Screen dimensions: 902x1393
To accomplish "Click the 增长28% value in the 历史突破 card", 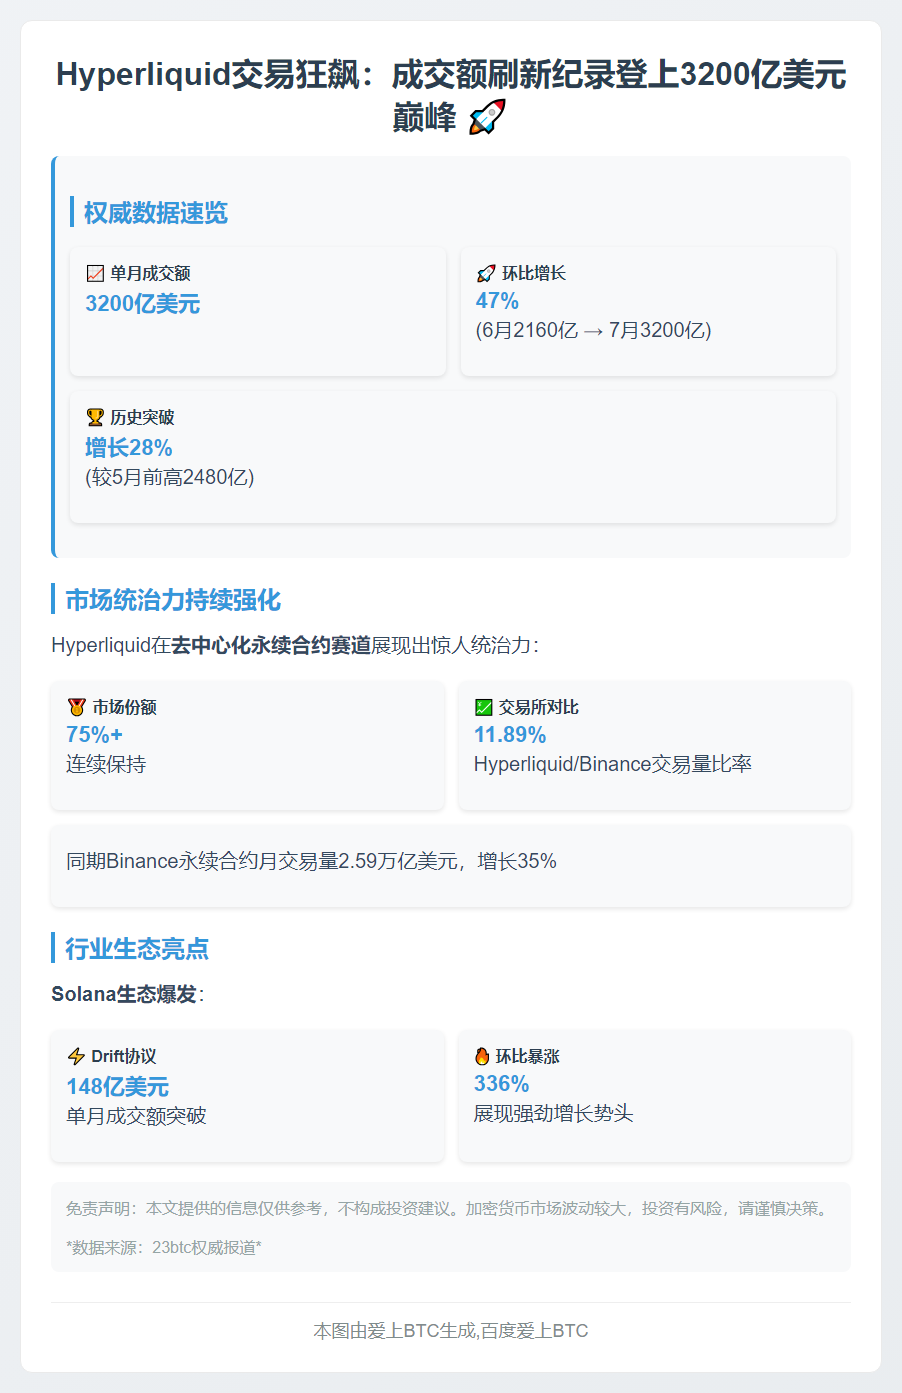I will [129, 448].
